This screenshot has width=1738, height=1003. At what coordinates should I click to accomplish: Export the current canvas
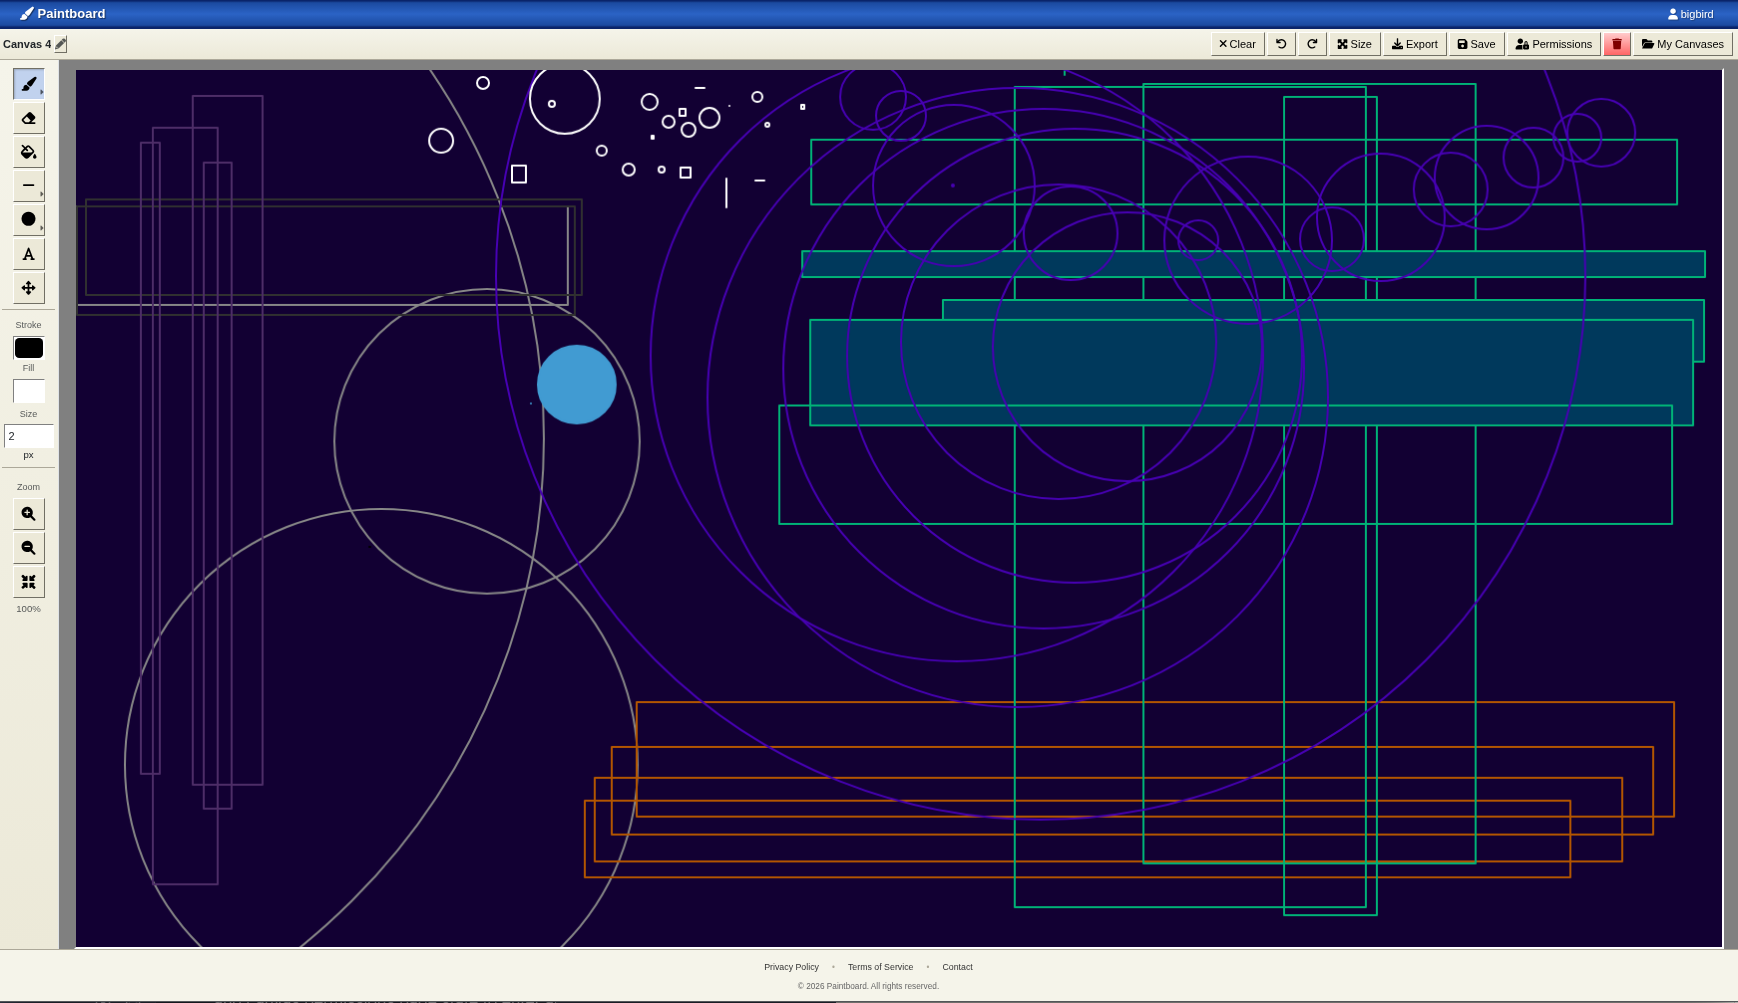(1413, 44)
